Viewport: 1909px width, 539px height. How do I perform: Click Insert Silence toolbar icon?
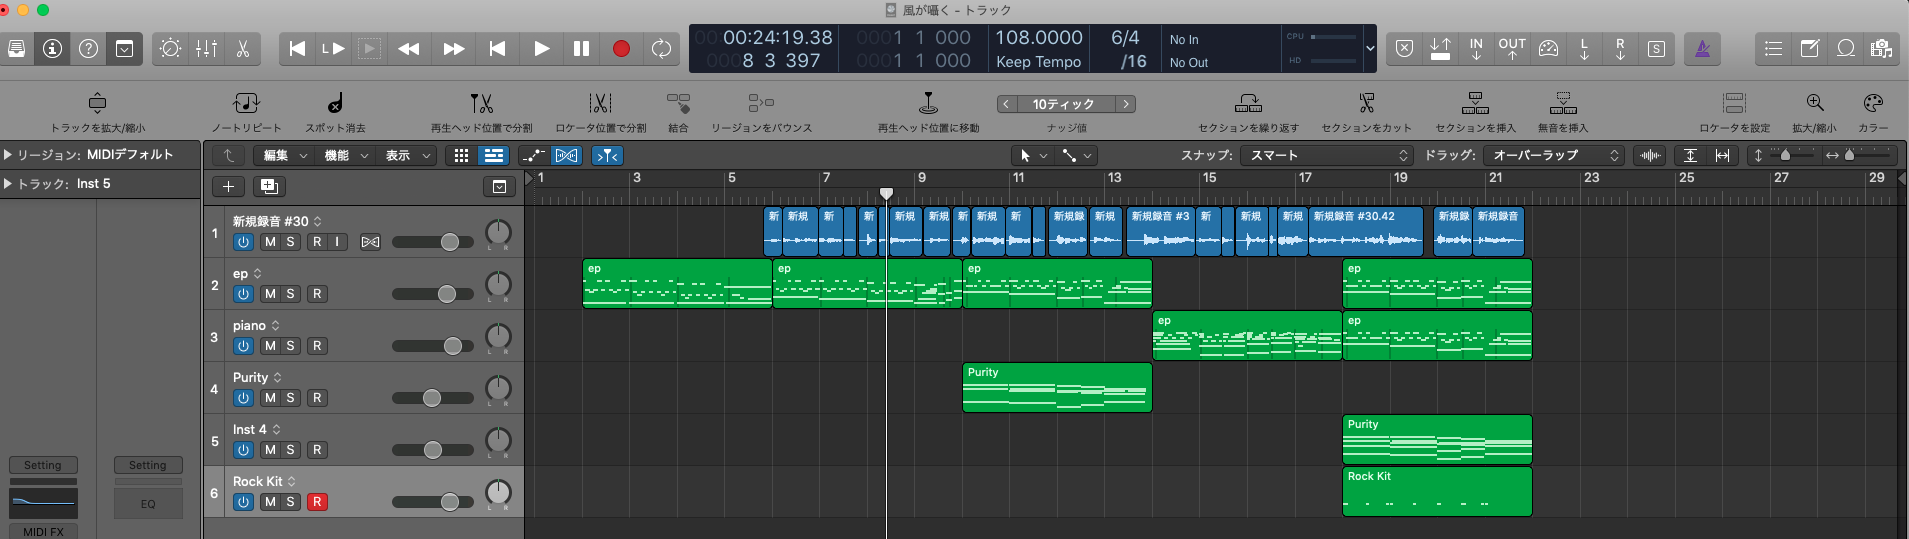click(1562, 103)
